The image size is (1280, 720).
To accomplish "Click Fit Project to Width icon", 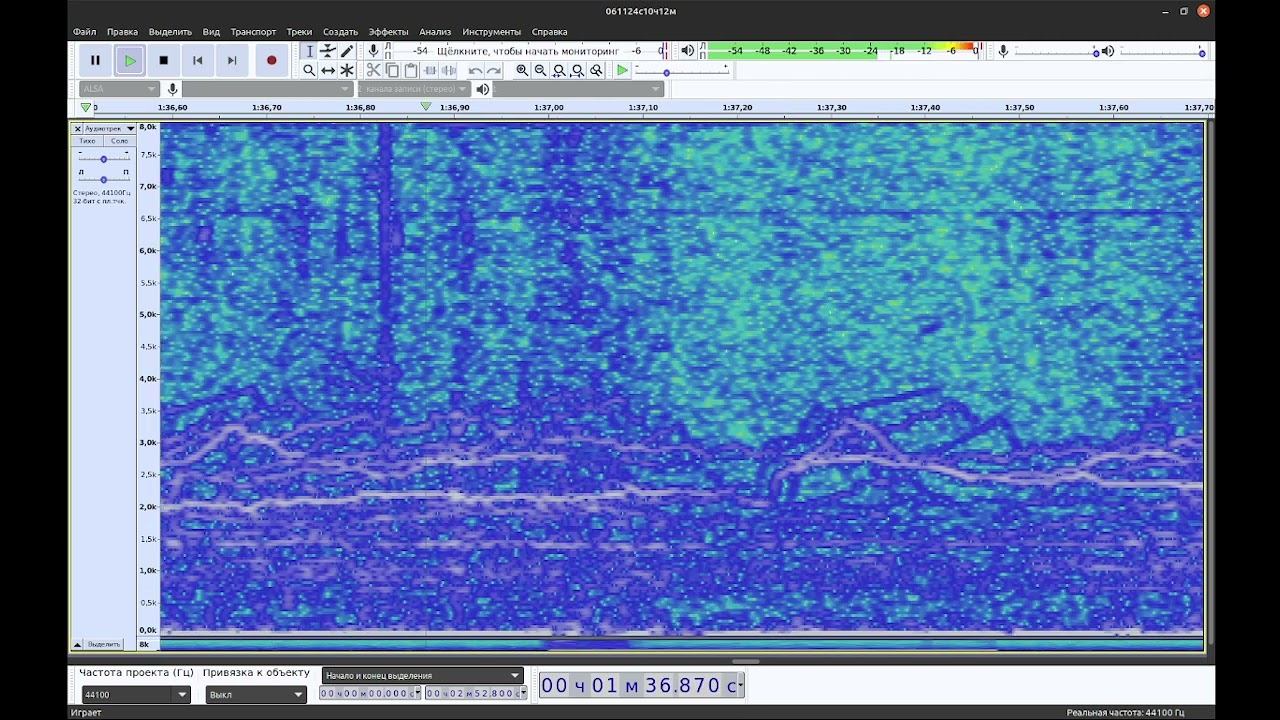I will pos(578,70).
